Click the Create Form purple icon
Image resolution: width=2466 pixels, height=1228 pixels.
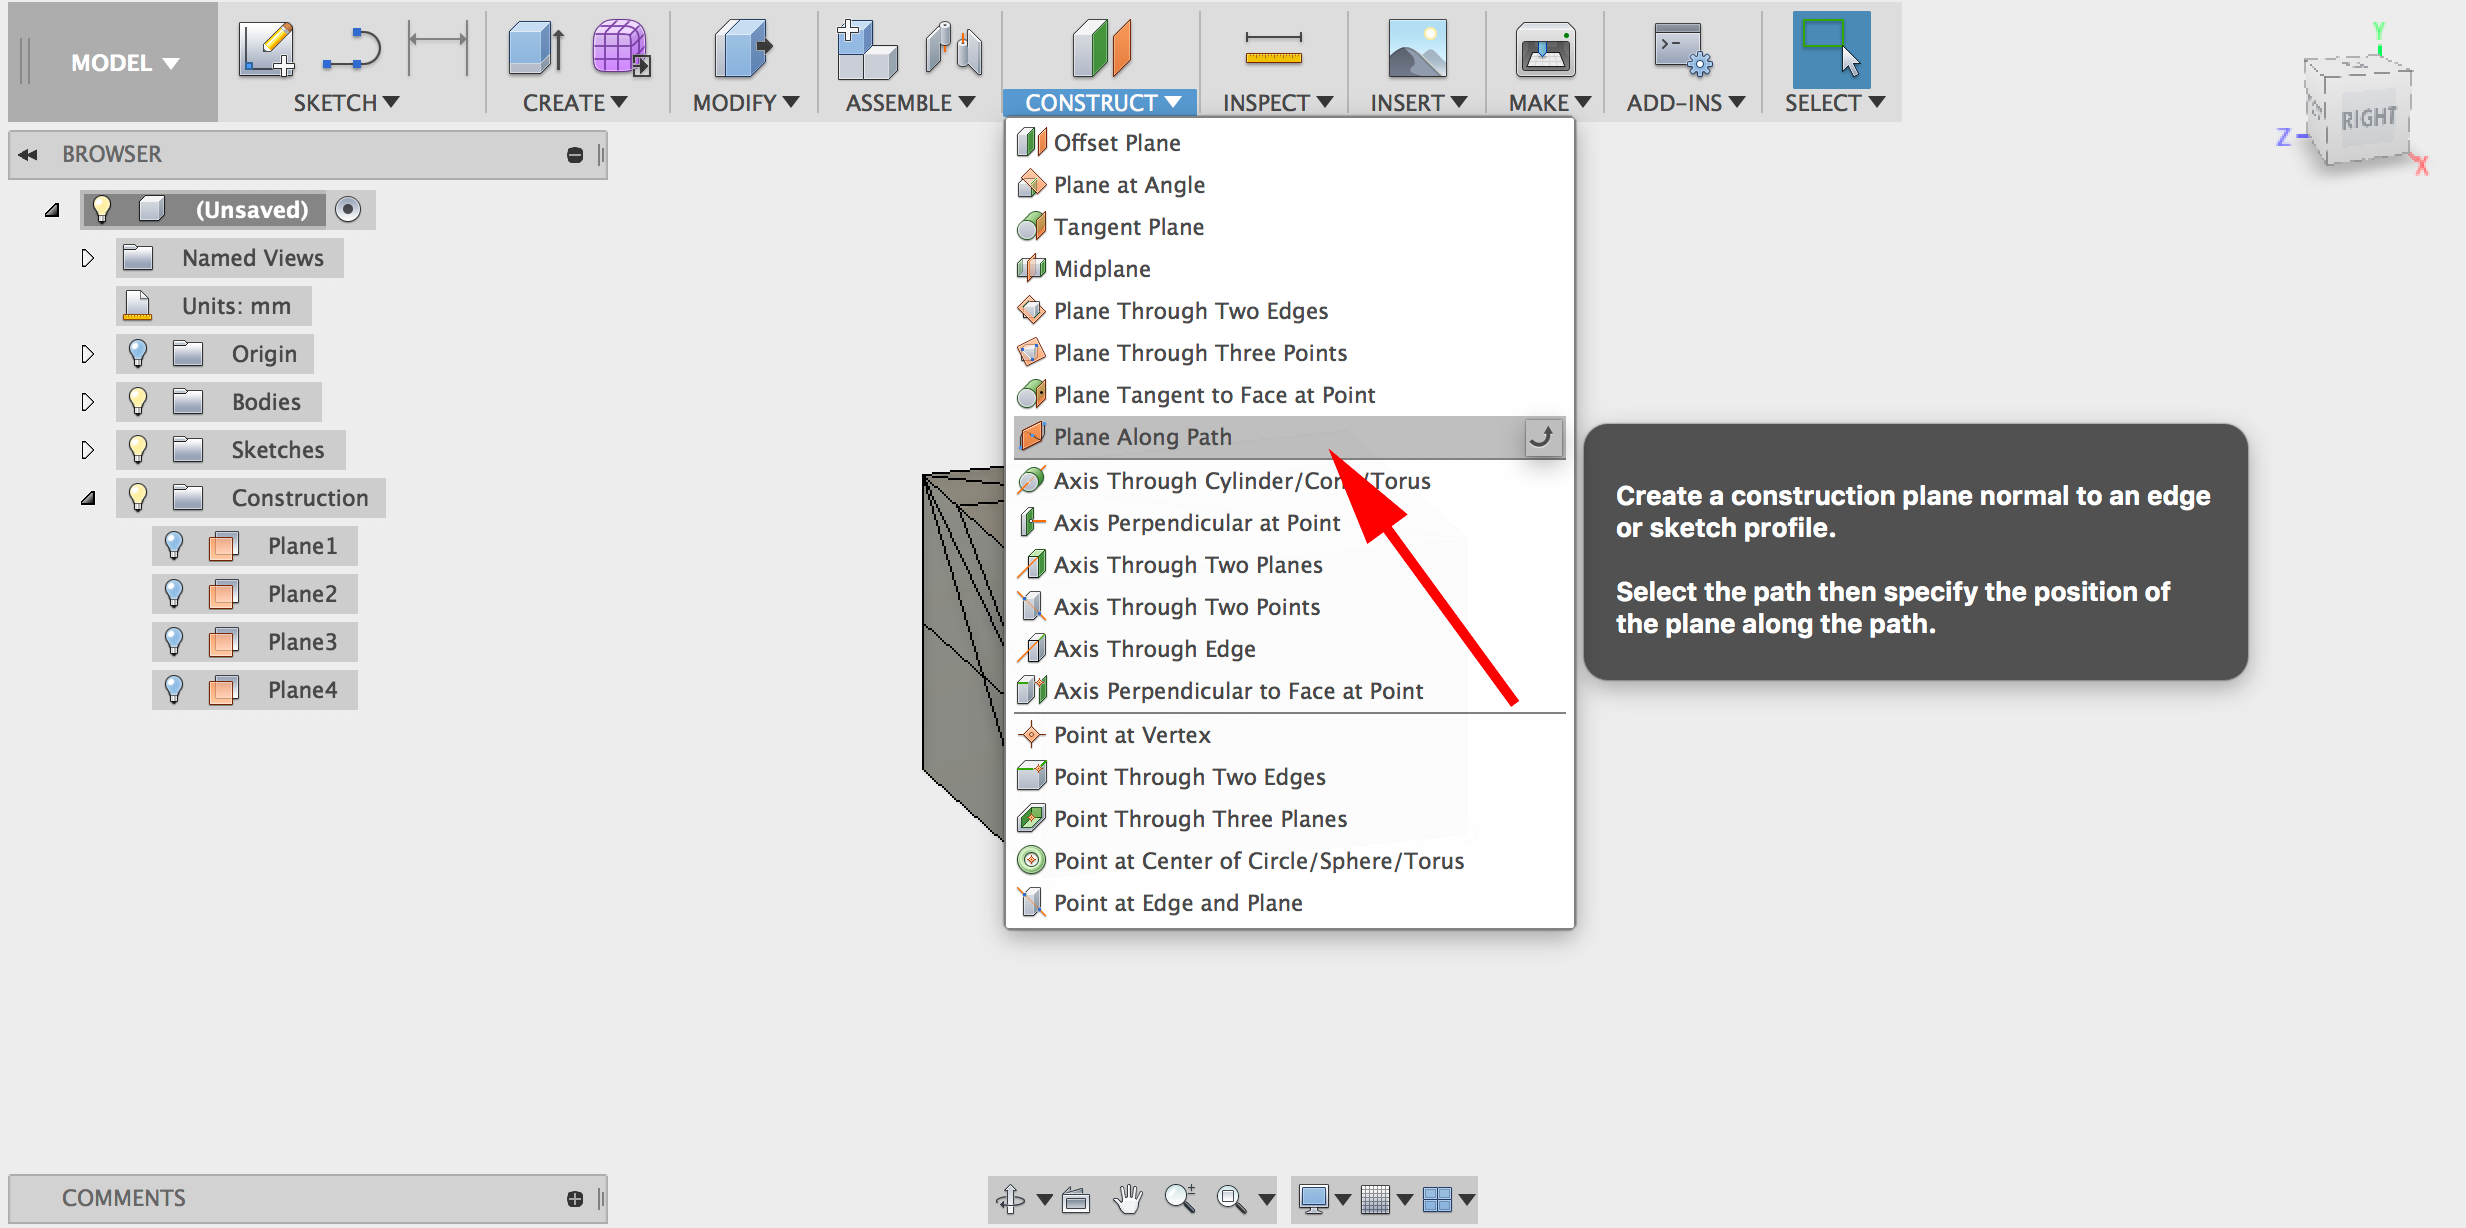tap(621, 48)
